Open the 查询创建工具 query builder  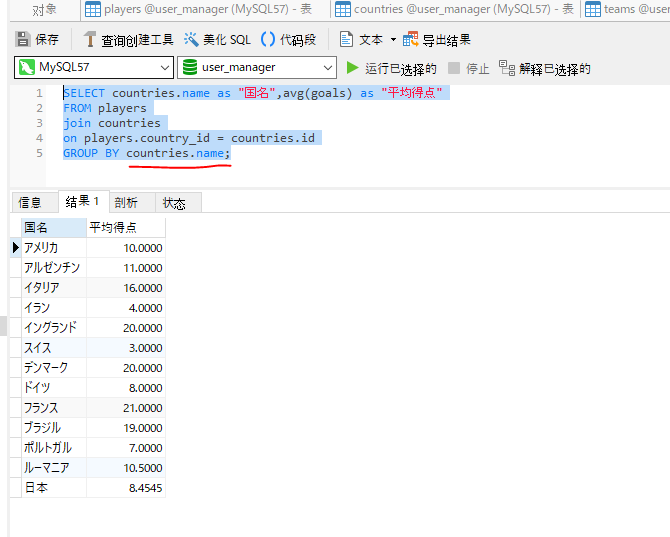click(x=128, y=40)
